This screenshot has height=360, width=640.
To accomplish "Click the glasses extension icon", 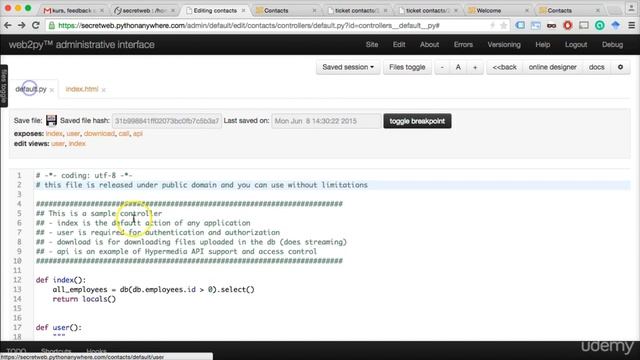I will pos(551,25).
